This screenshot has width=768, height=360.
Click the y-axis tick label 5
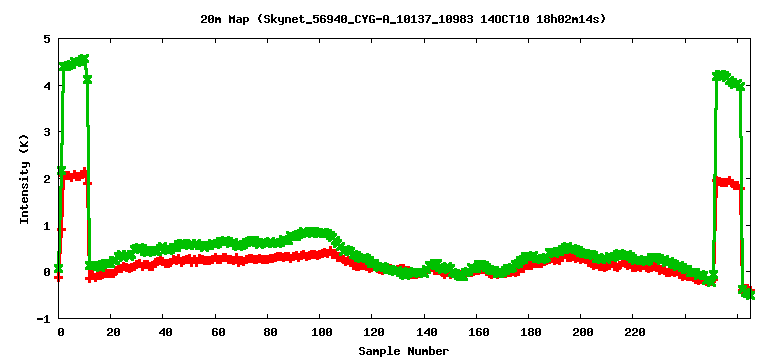[48, 39]
